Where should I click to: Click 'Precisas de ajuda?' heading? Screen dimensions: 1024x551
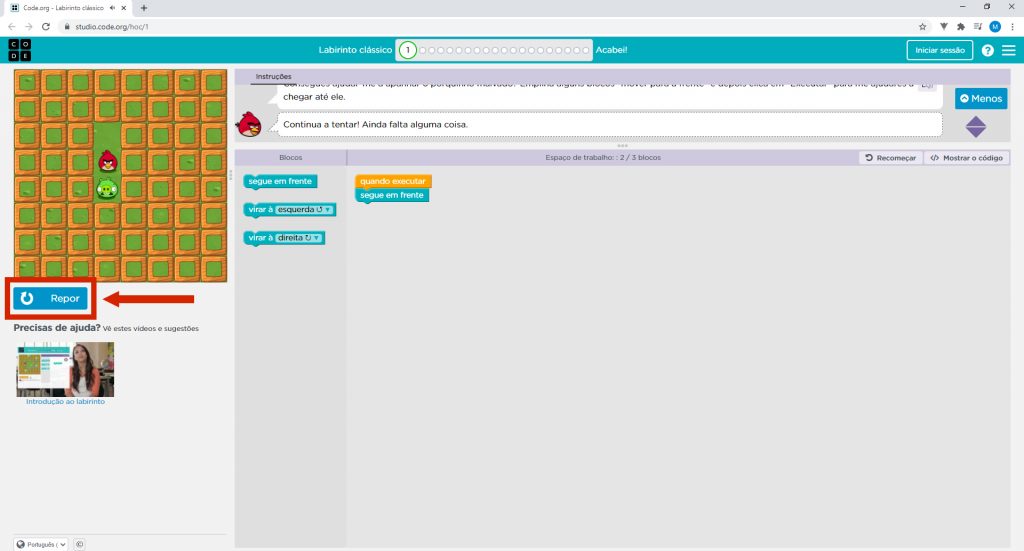pos(57,328)
